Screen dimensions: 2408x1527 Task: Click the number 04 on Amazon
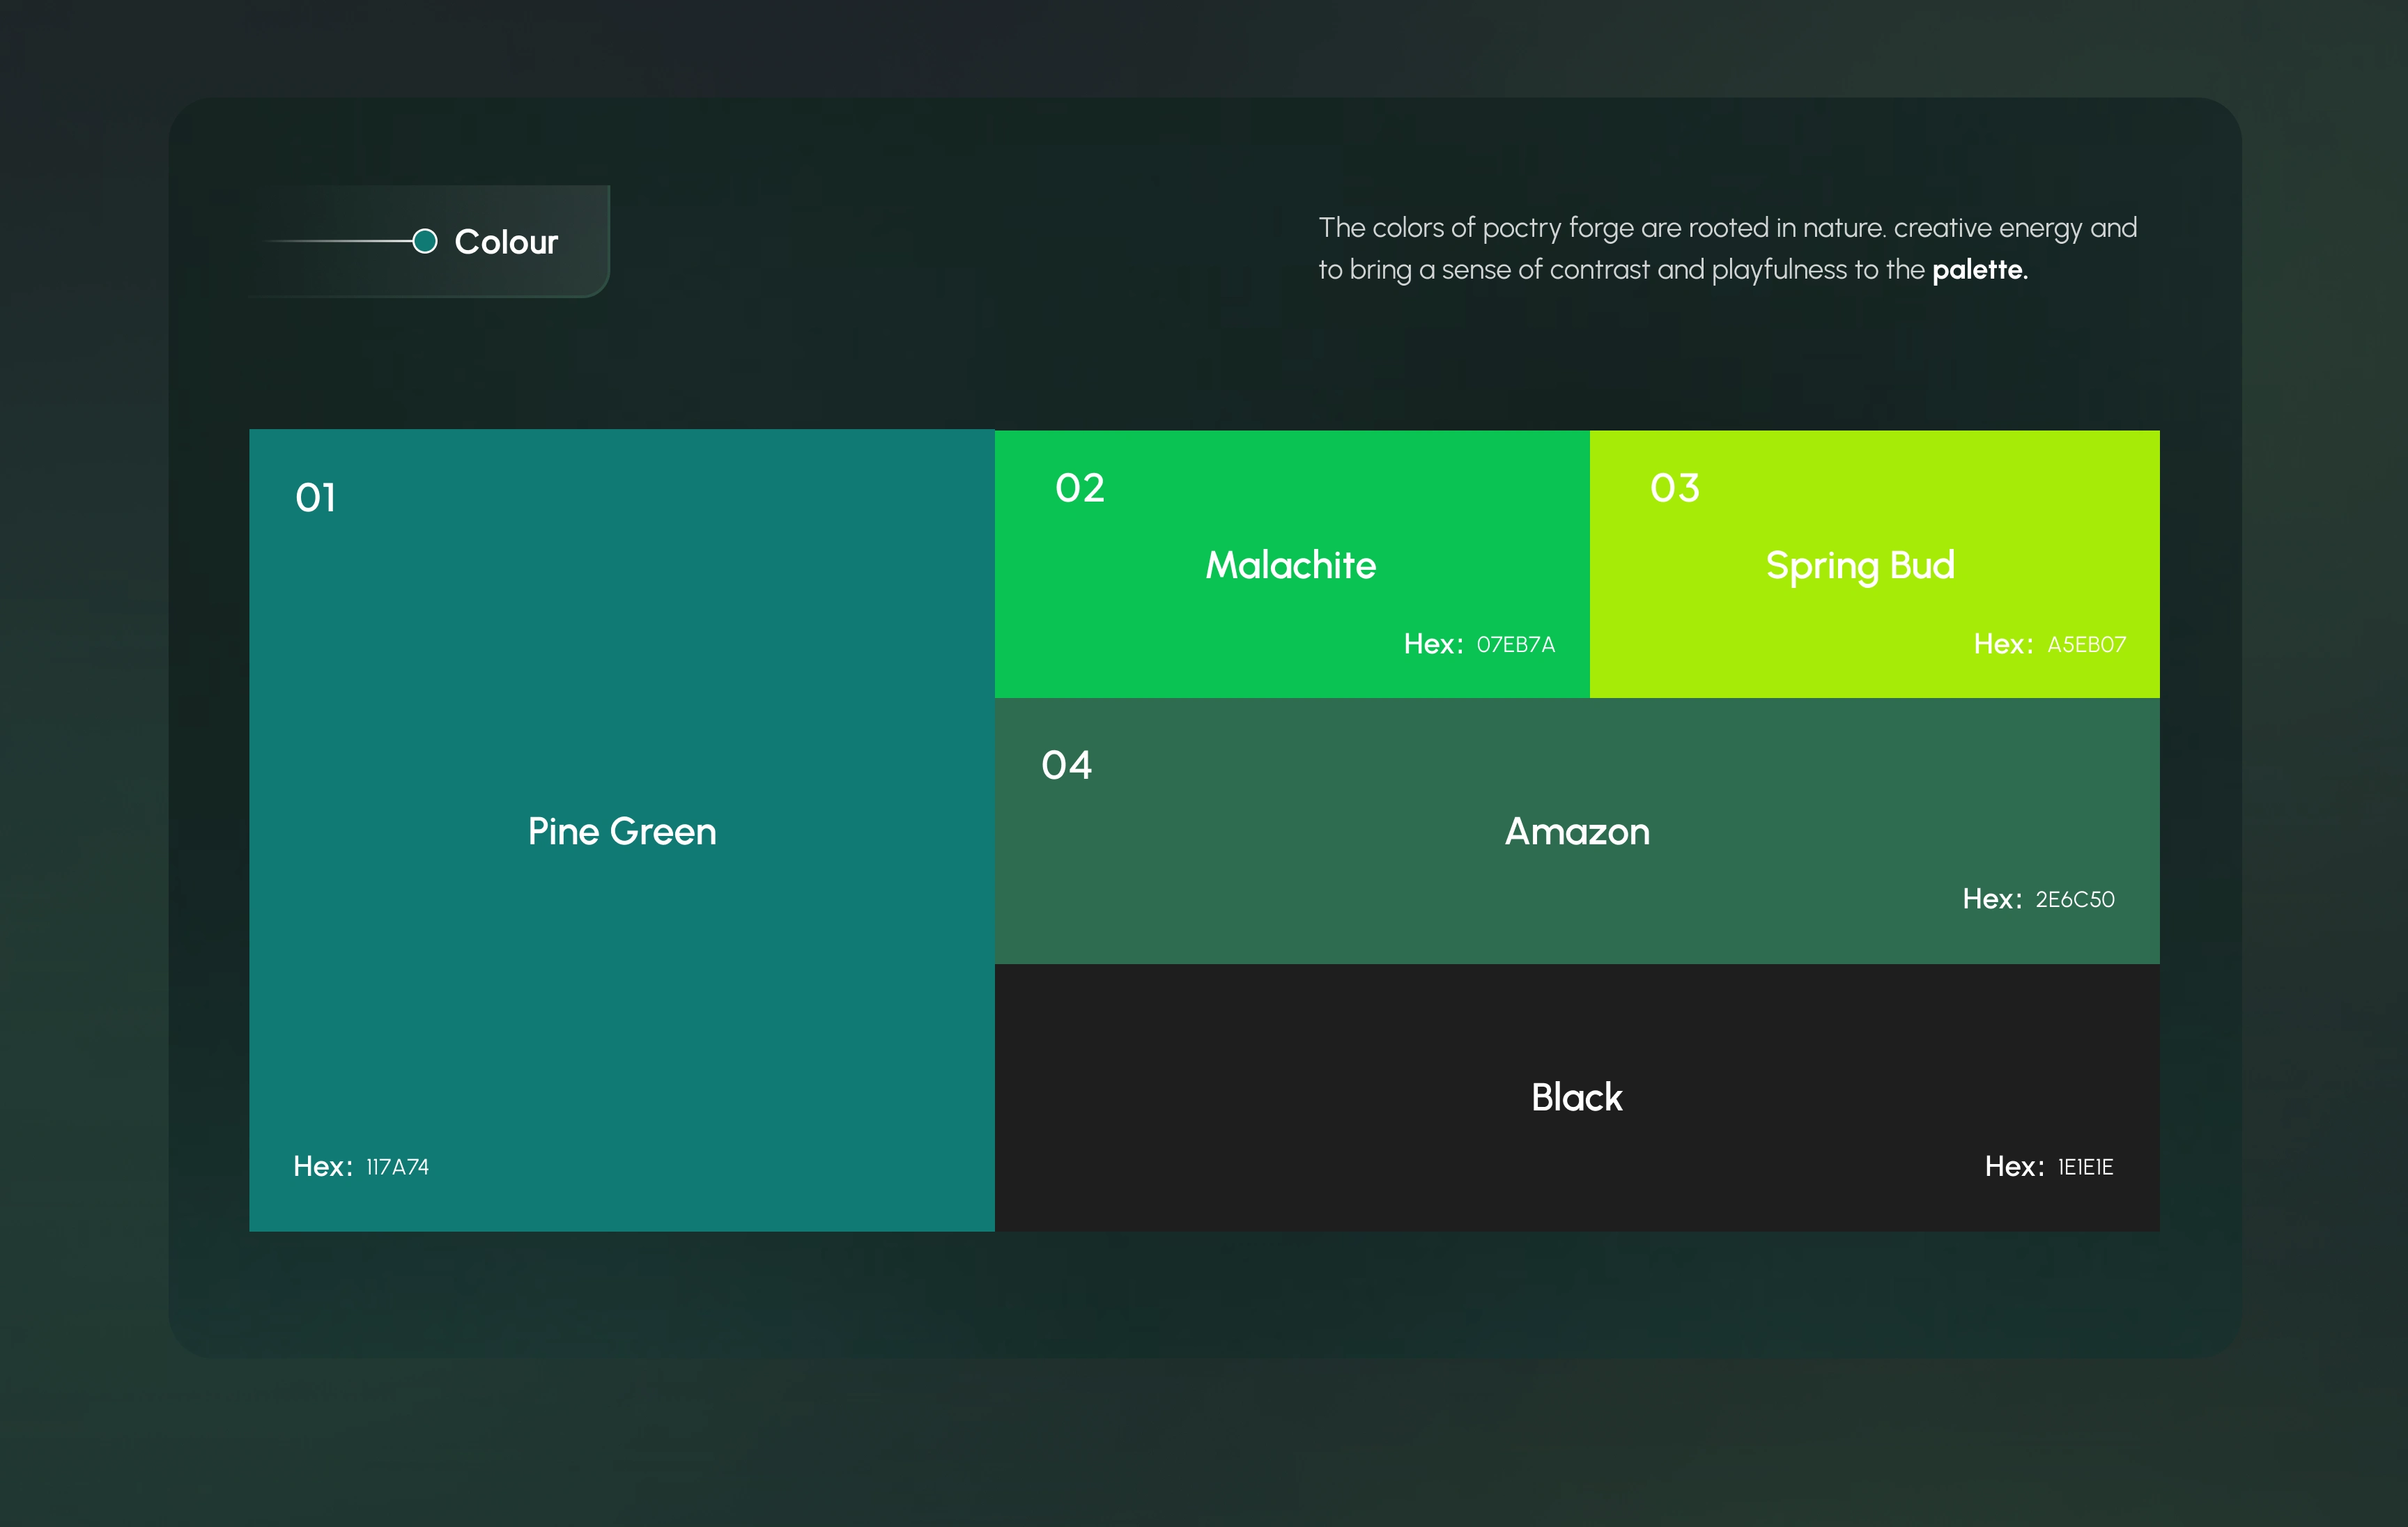[1067, 765]
